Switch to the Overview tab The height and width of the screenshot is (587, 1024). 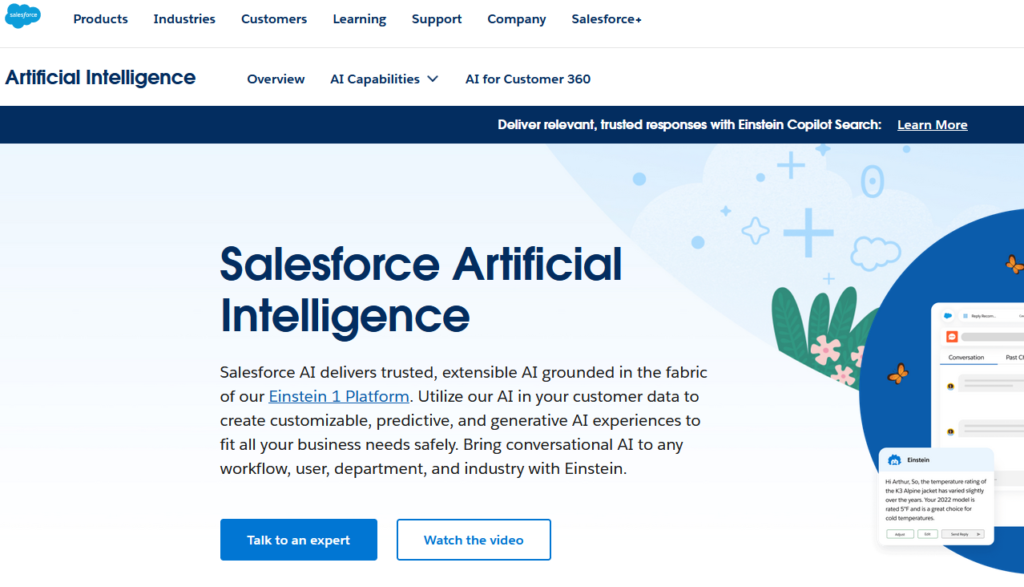(x=276, y=79)
